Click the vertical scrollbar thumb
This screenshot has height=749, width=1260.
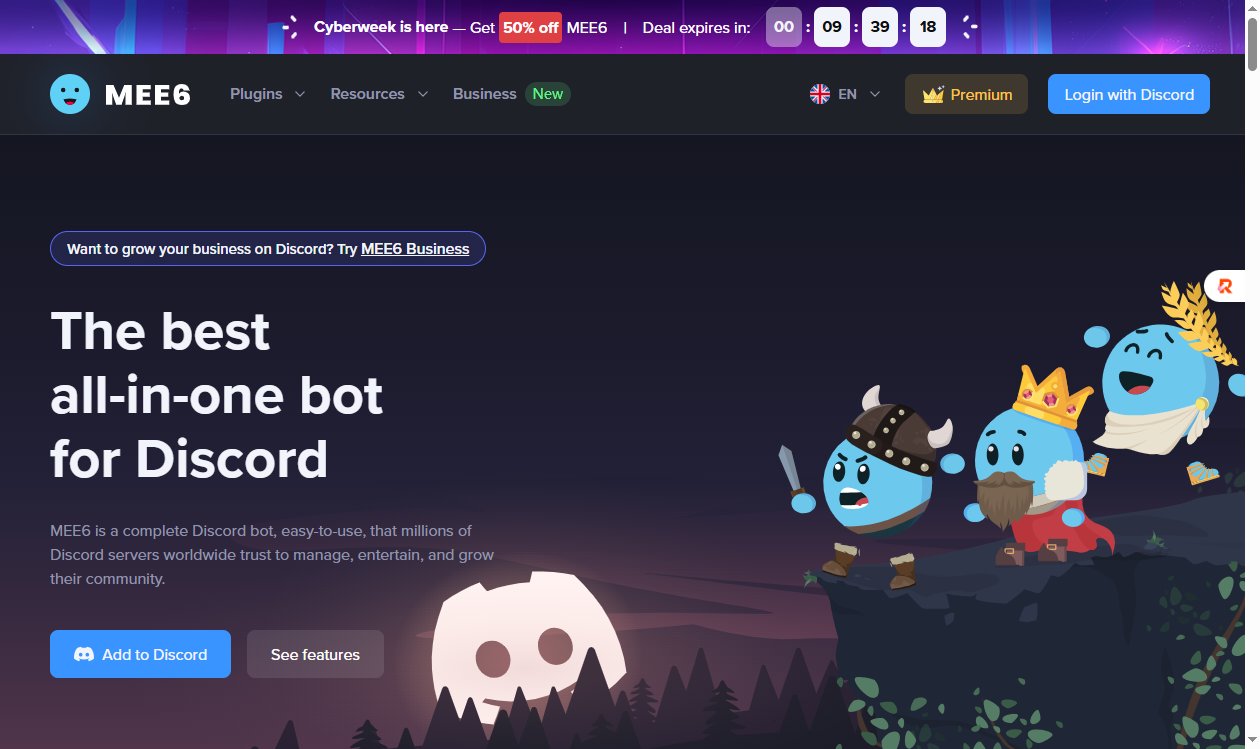(1251, 40)
